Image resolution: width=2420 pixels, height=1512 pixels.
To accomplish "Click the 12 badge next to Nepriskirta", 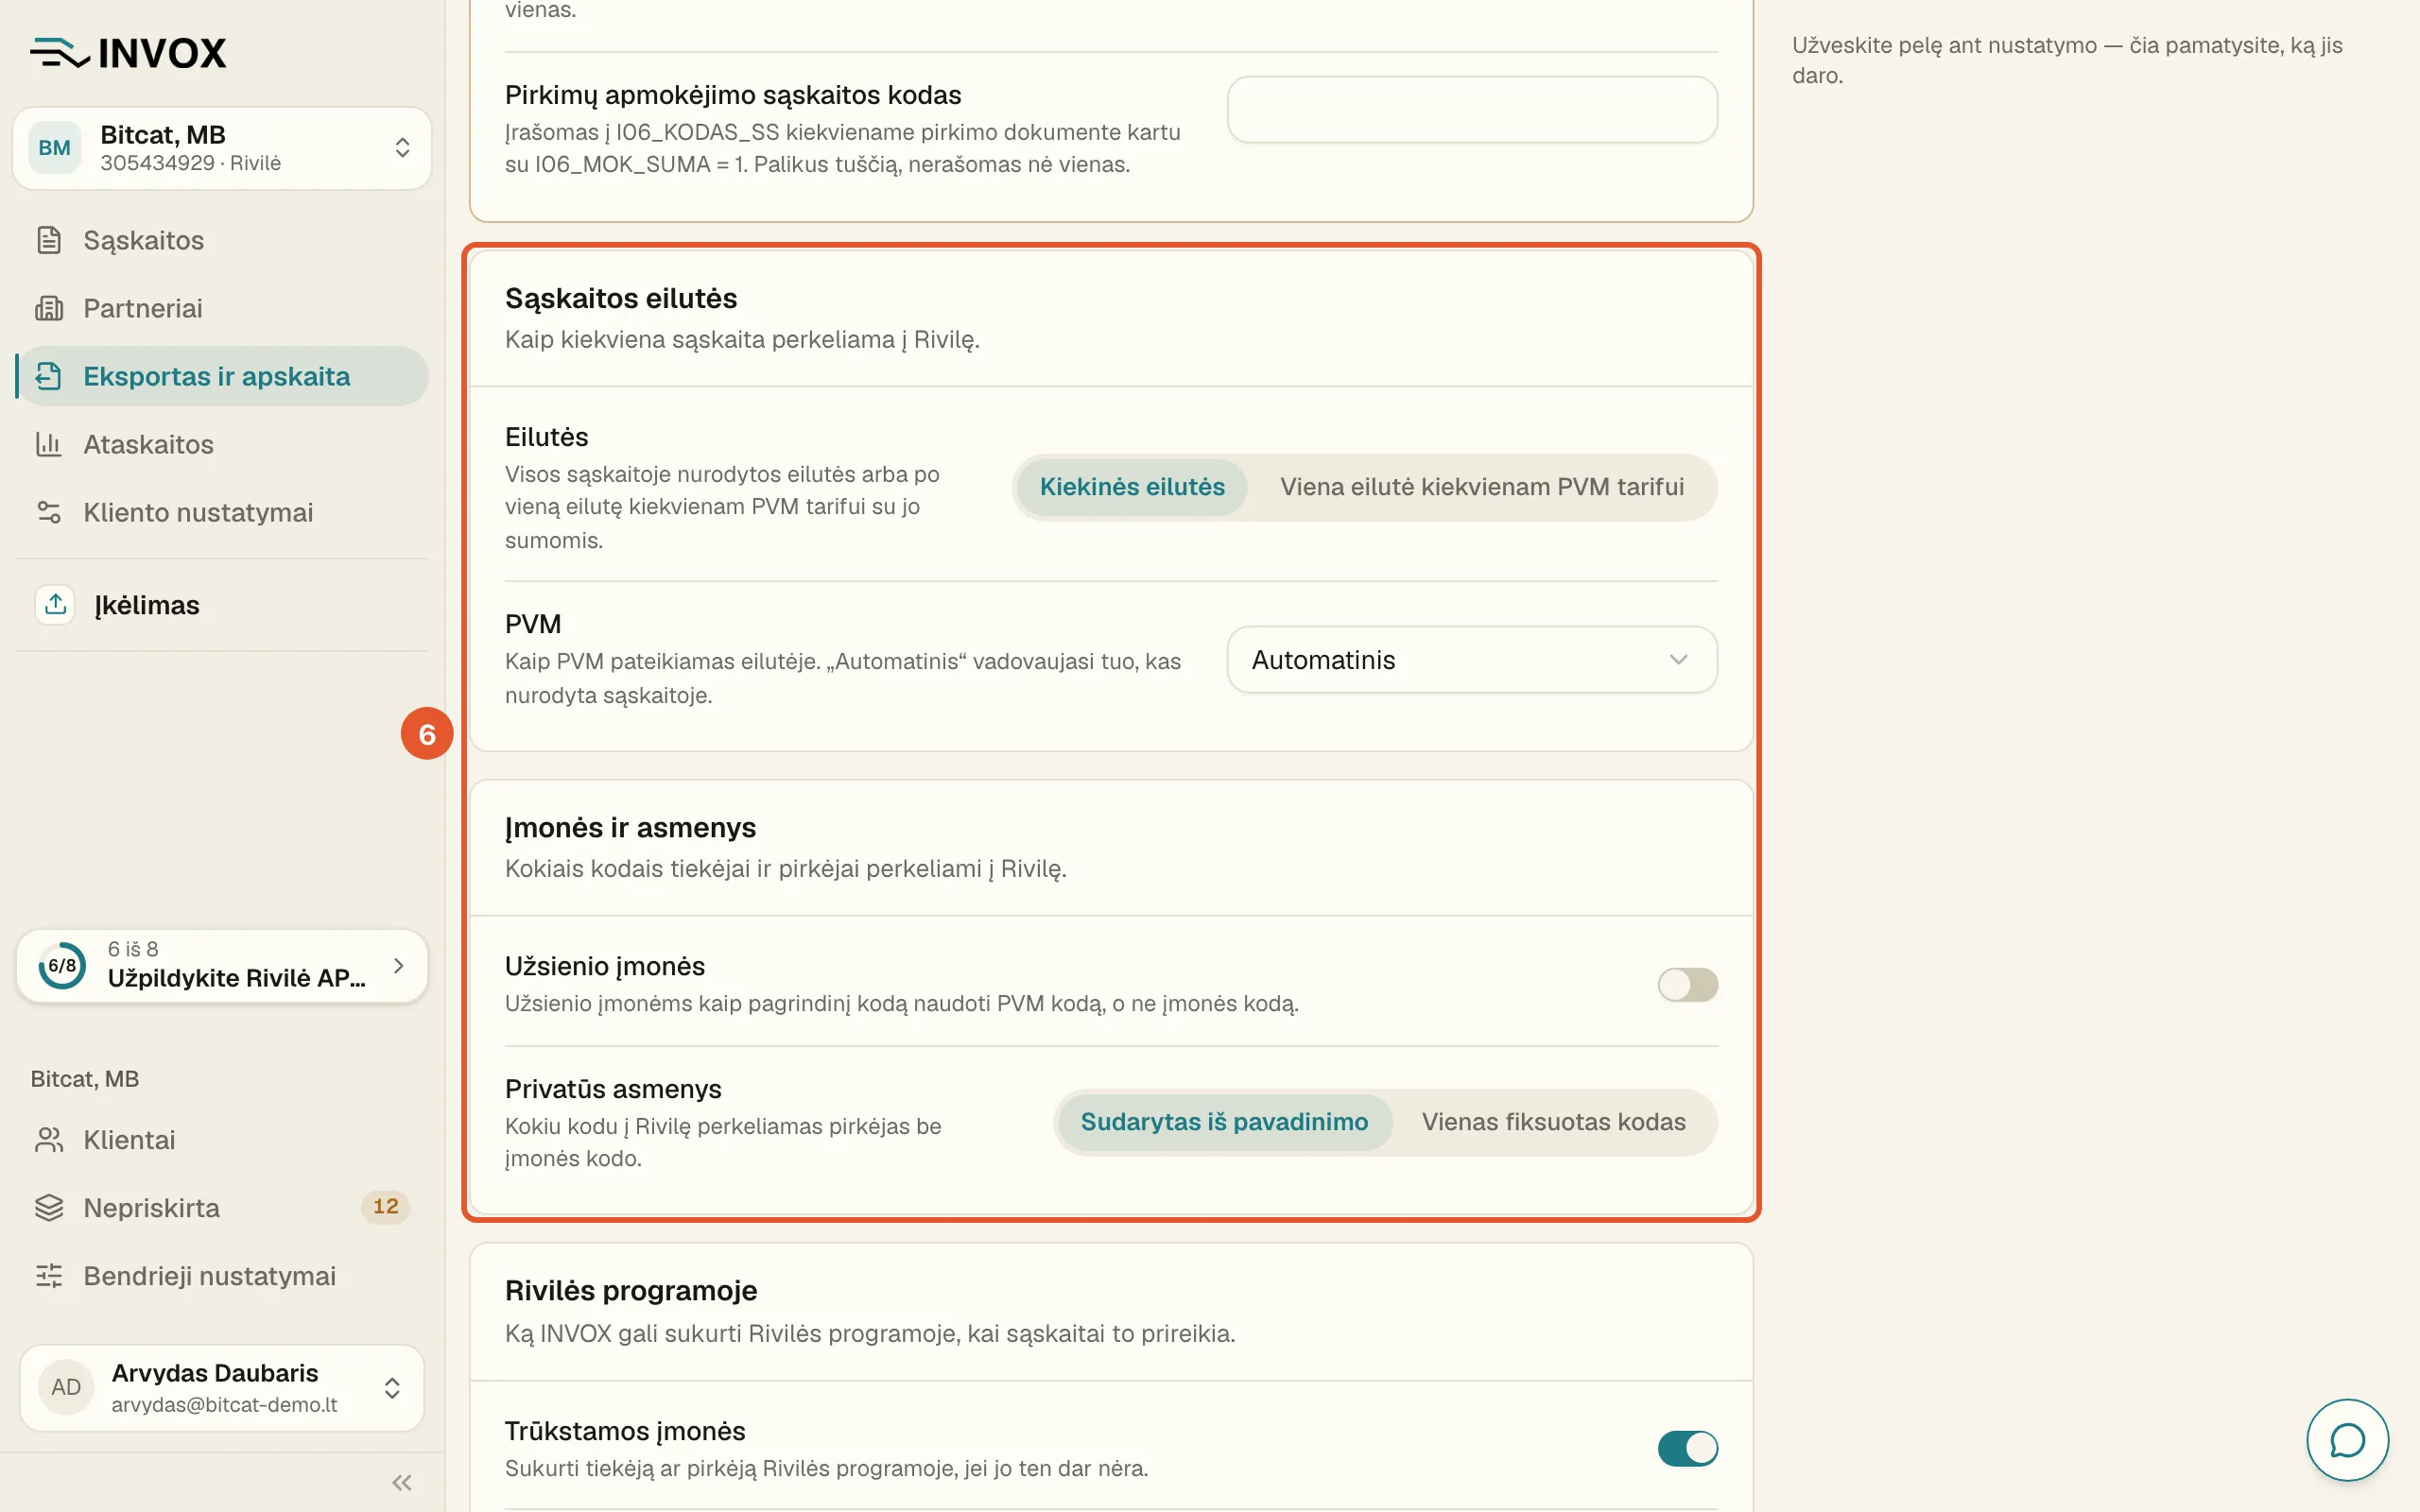I will click(x=386, y=1207).
